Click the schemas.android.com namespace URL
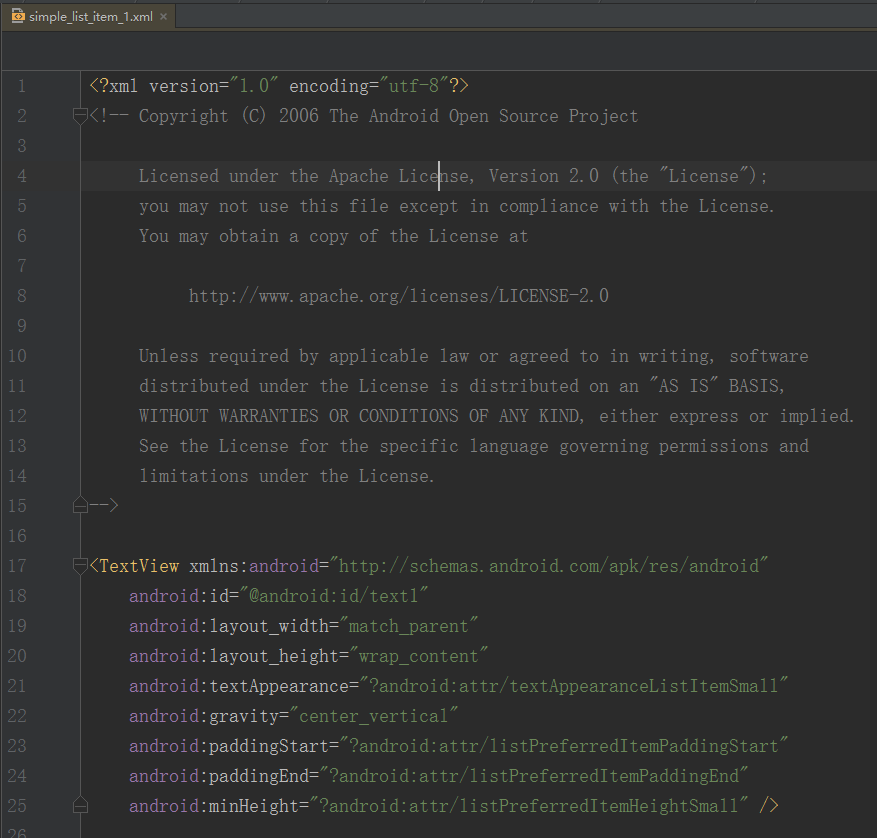The width and height of the screenshot is (877, 838). pyautogui.click(x=549, y=566)
